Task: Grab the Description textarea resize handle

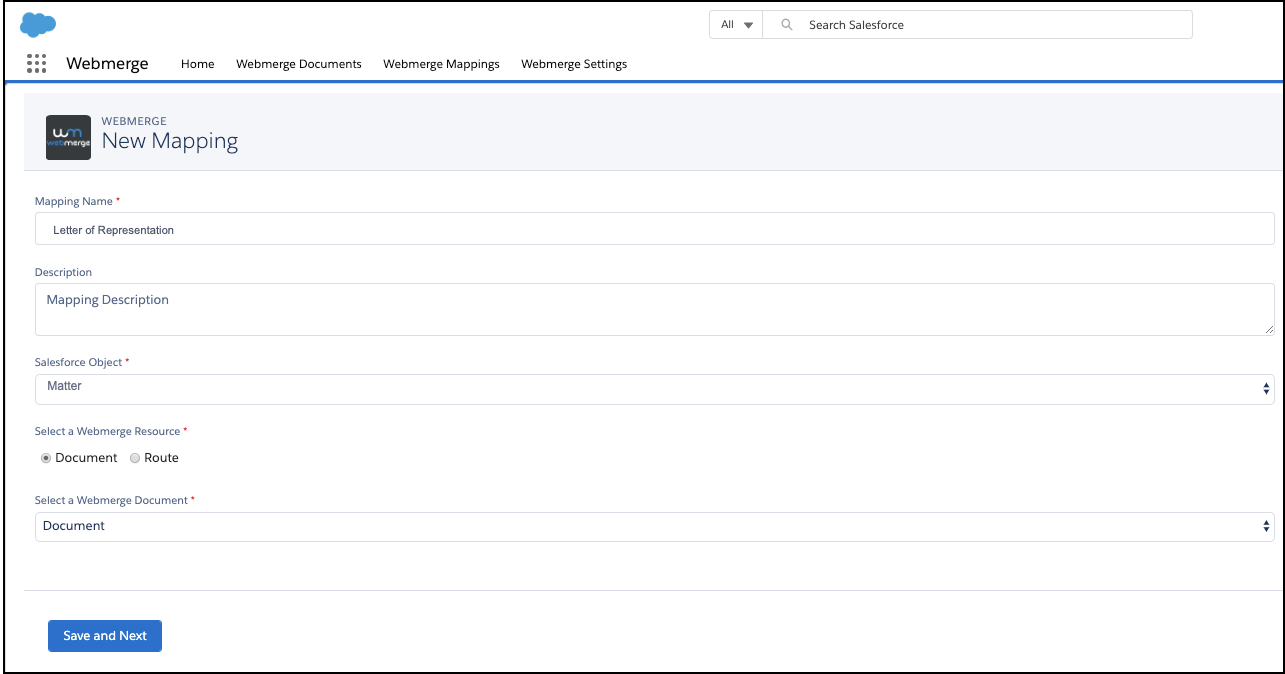Action: point(1269,329)
